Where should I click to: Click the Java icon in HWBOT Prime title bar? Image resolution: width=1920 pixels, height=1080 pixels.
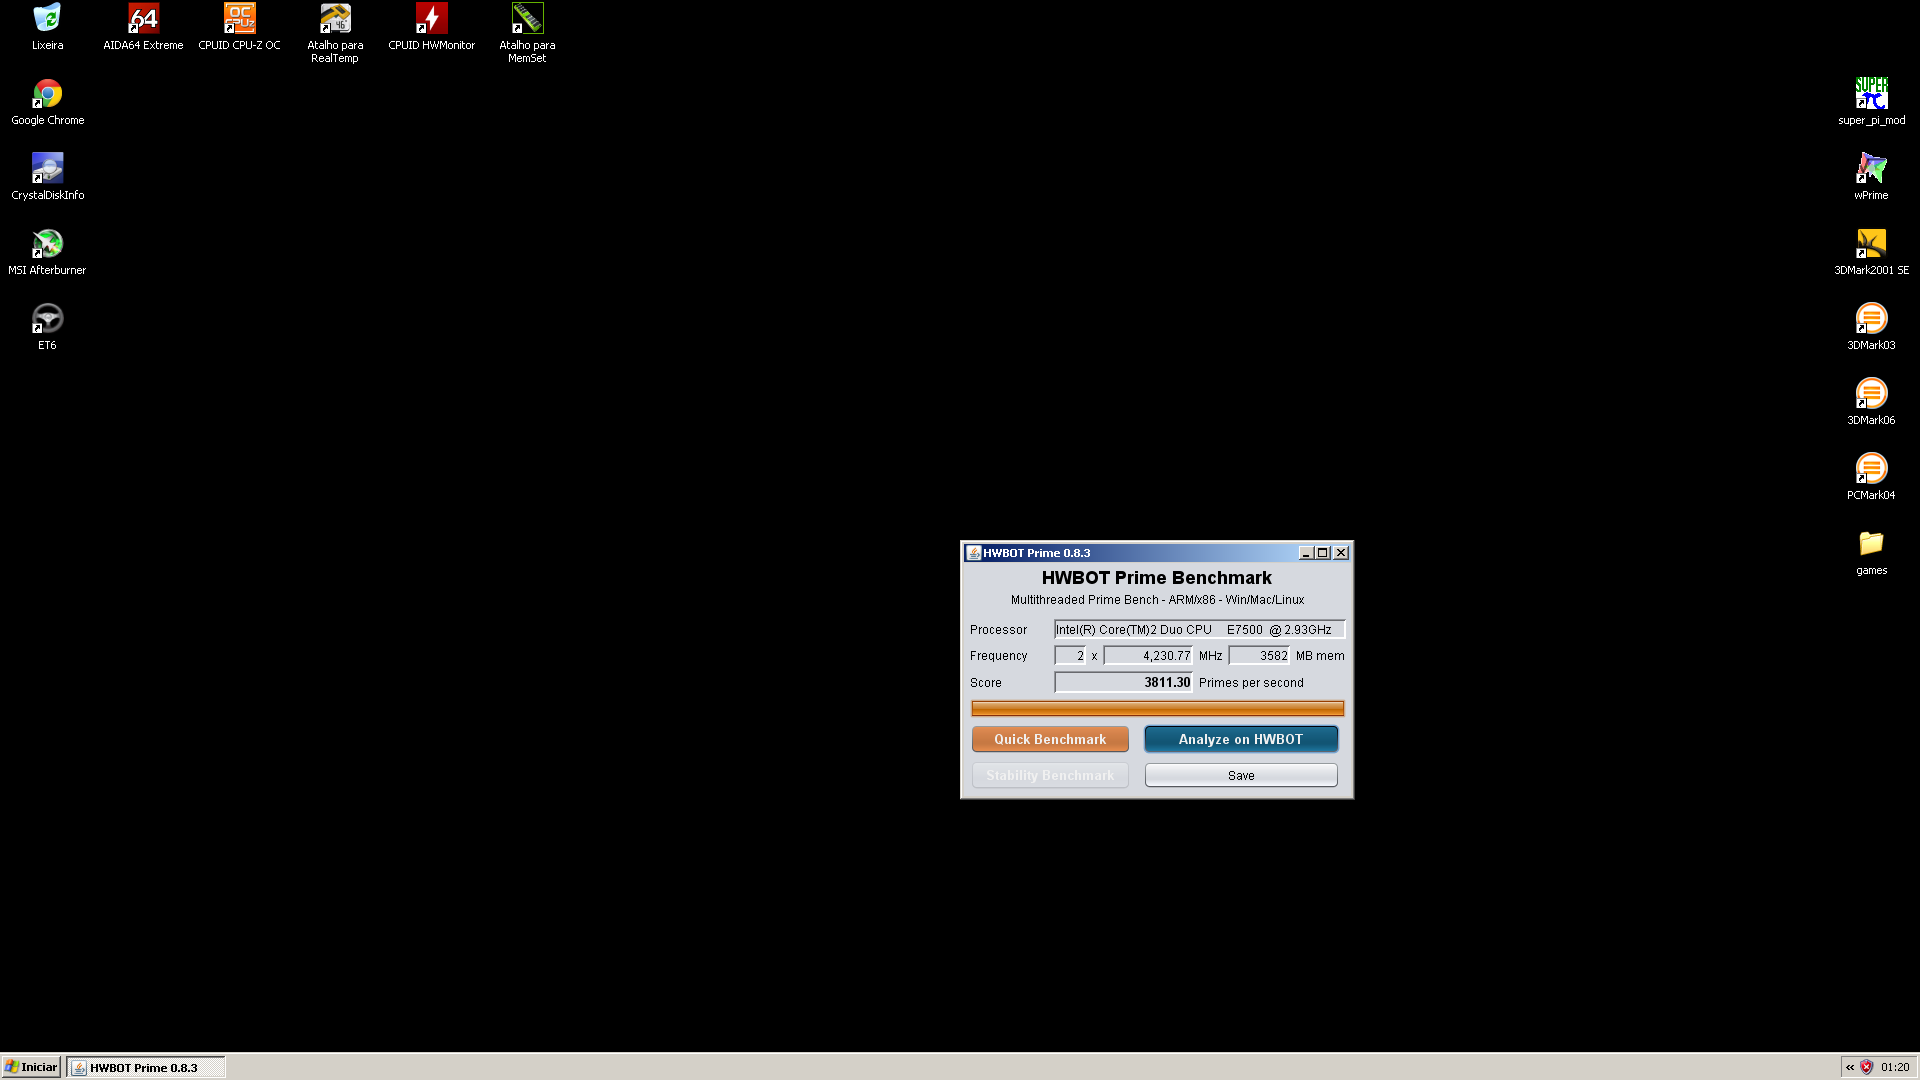[973, 553]
